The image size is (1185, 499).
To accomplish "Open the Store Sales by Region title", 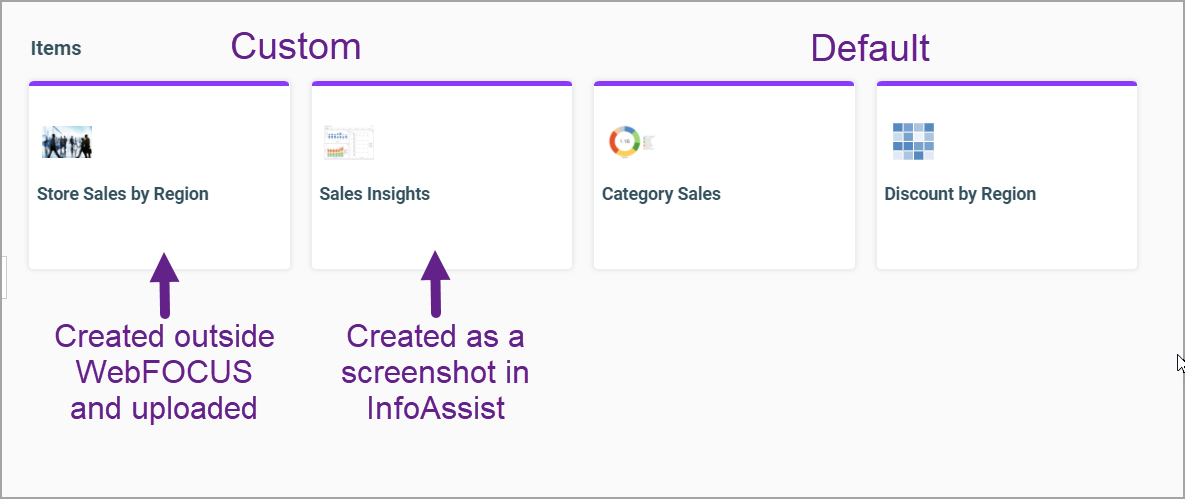I will point(123,194).
